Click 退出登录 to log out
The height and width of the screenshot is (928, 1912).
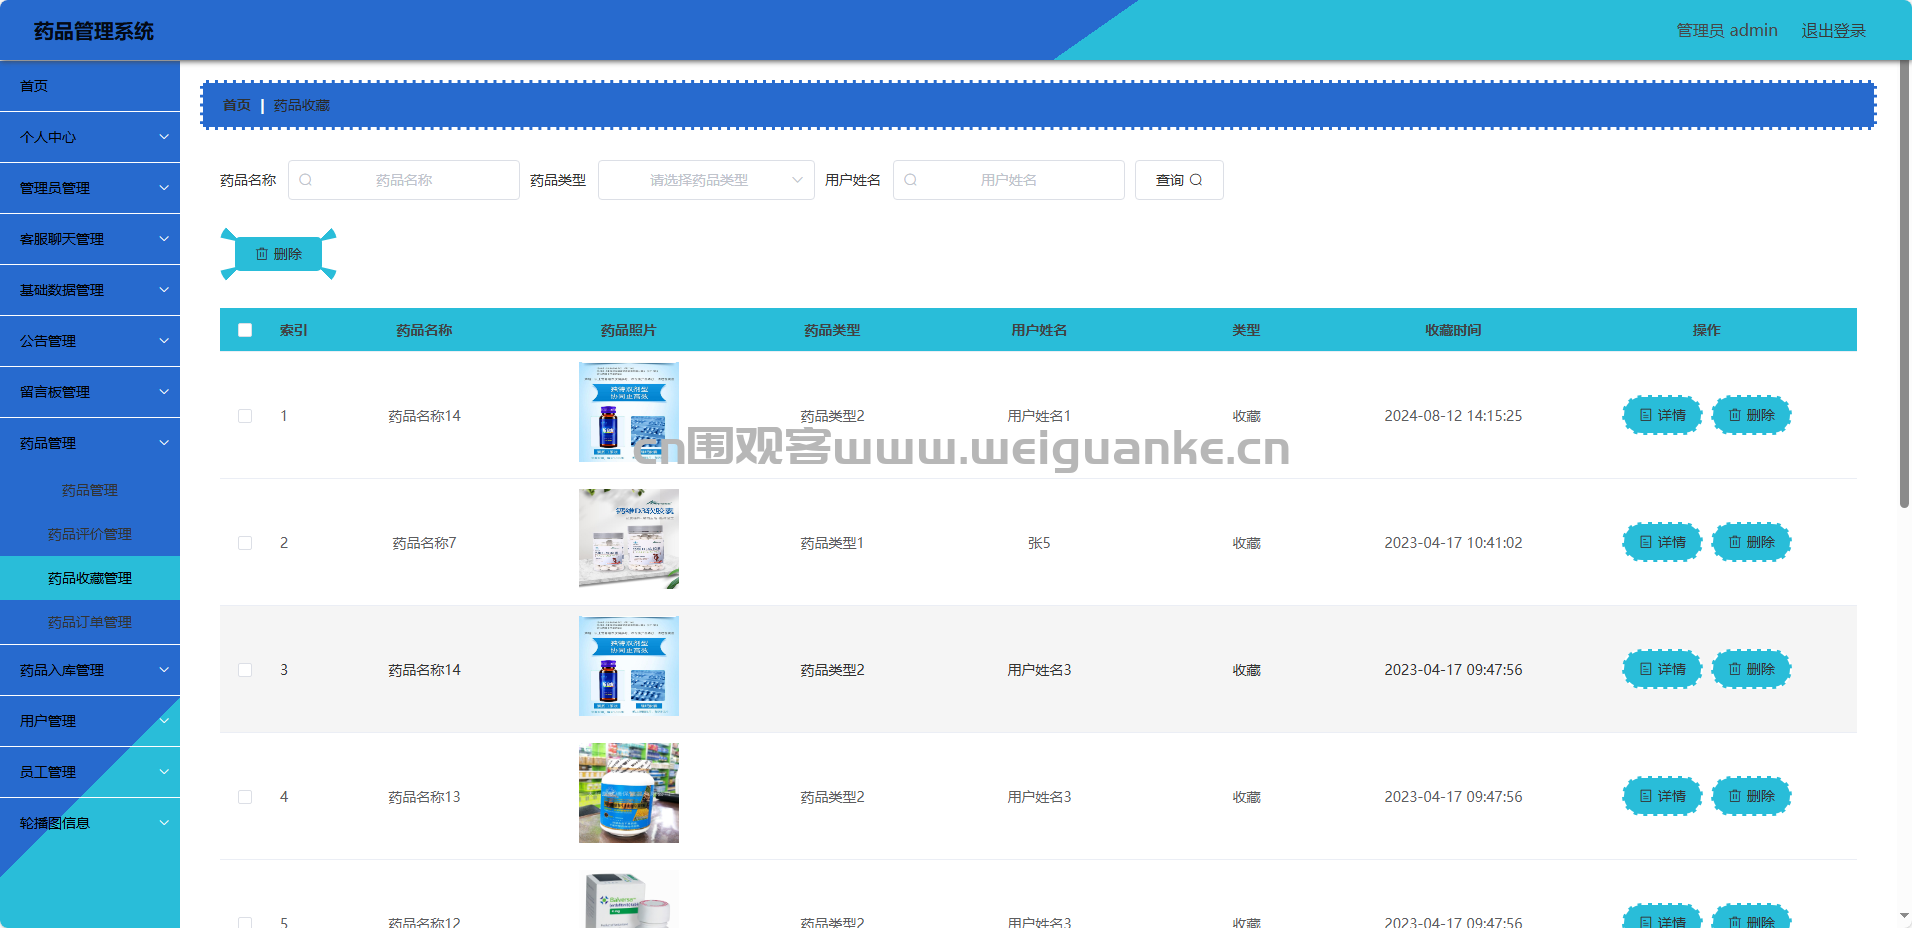tap(1834, 31)
